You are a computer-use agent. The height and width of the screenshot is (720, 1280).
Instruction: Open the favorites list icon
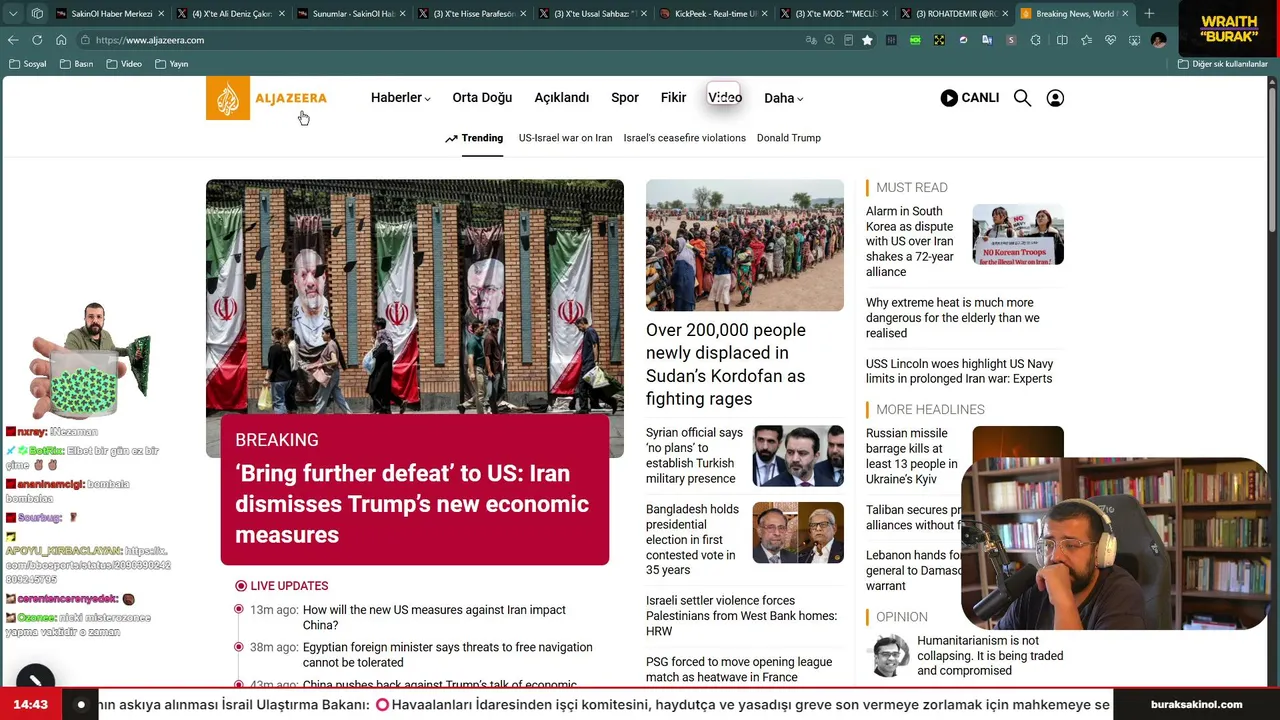point(1086,40)
